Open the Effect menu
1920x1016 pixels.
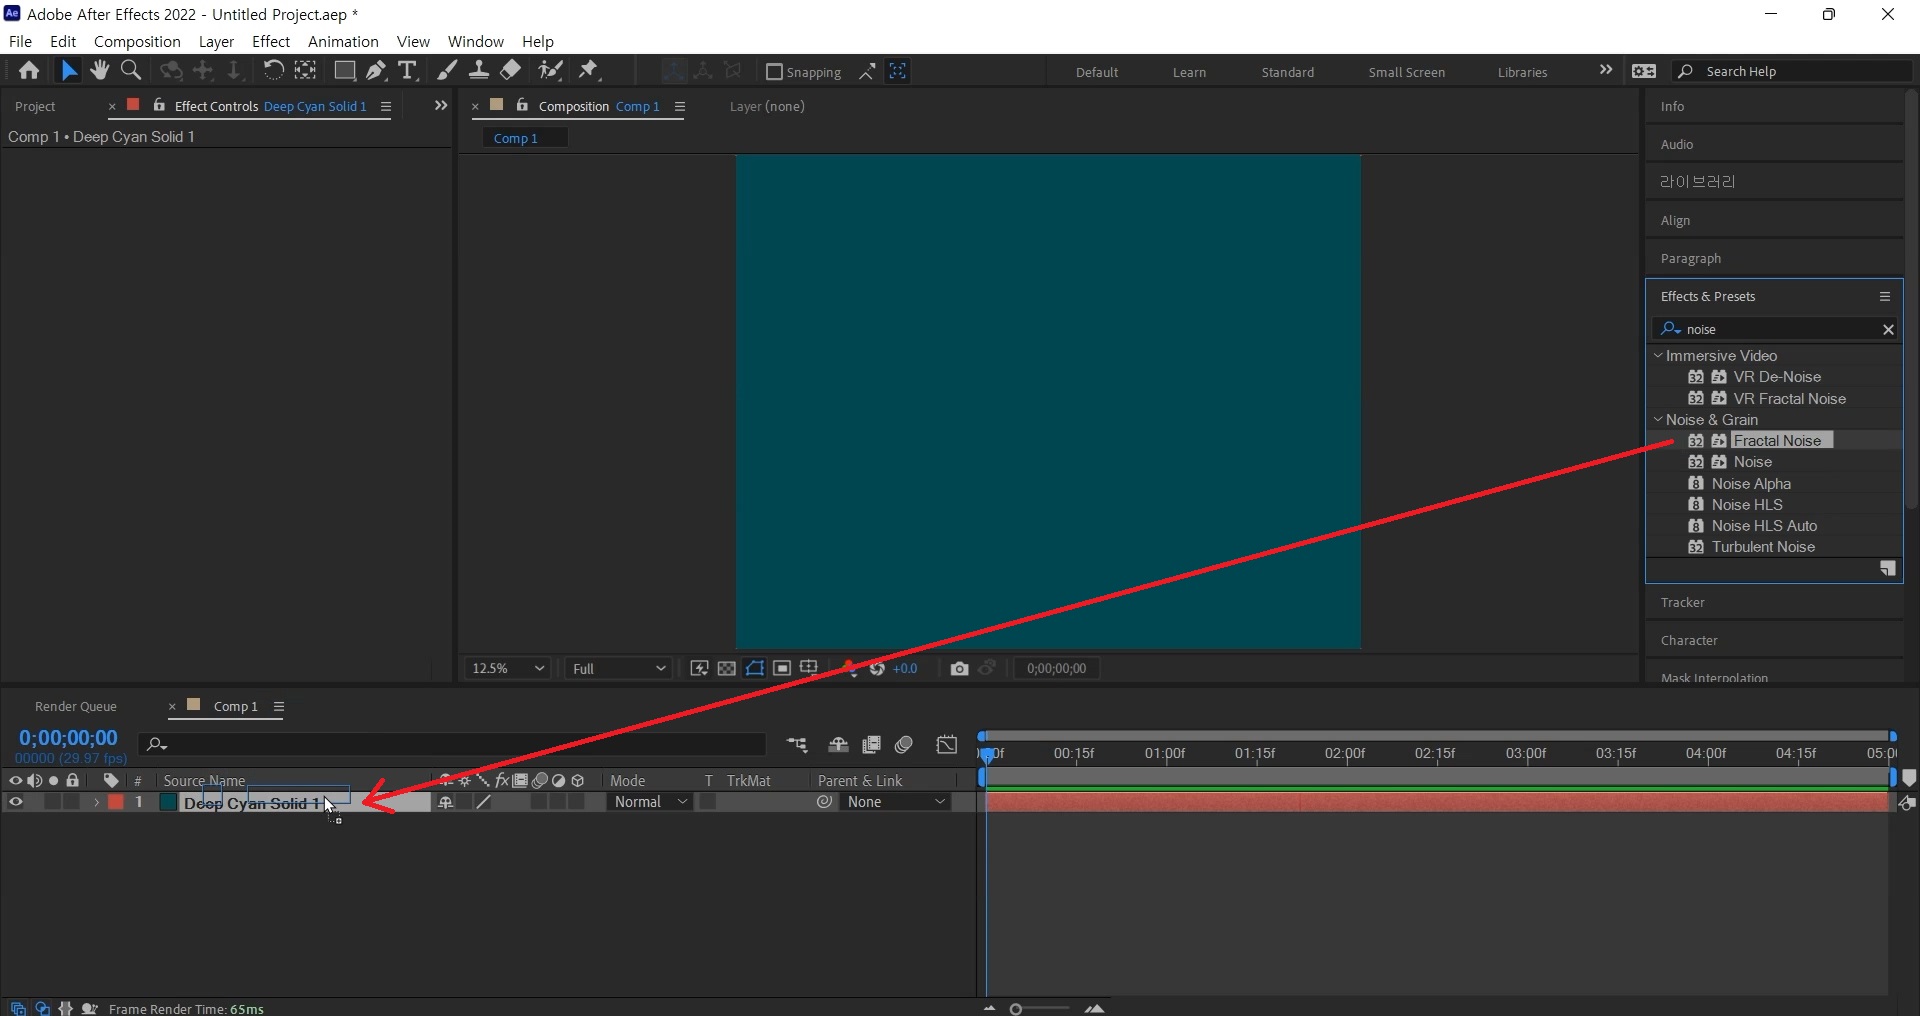click(x=270, y=42)
